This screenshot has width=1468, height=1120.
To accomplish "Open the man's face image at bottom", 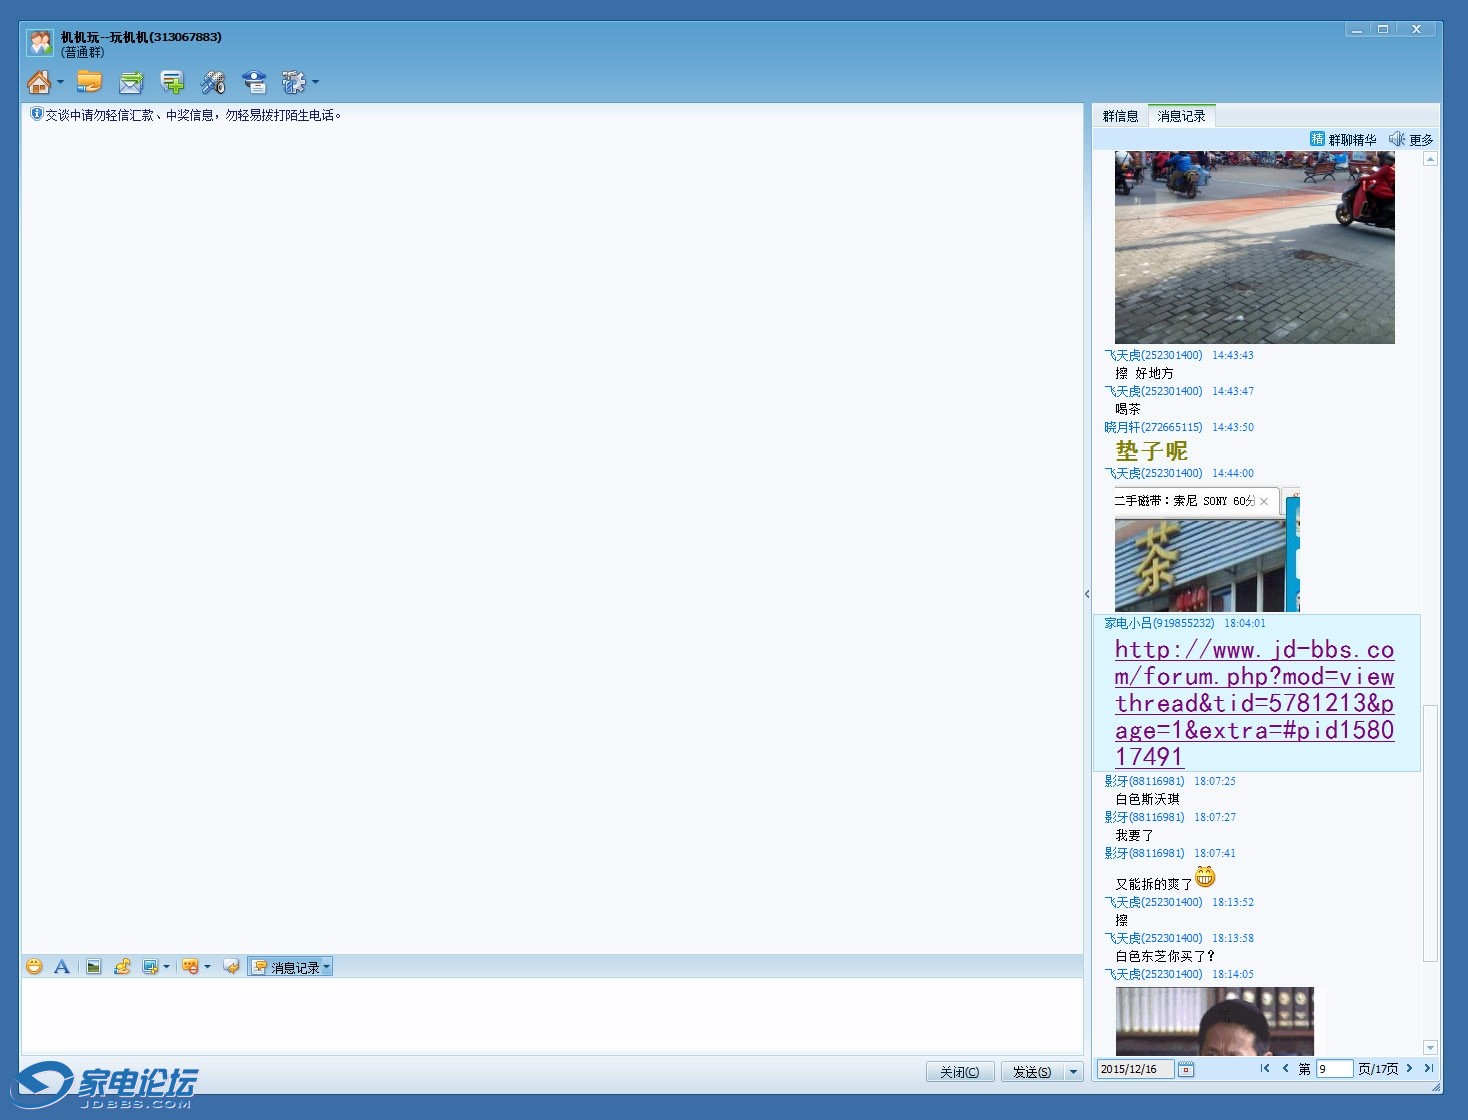I will click(x=1215, y=1021).
